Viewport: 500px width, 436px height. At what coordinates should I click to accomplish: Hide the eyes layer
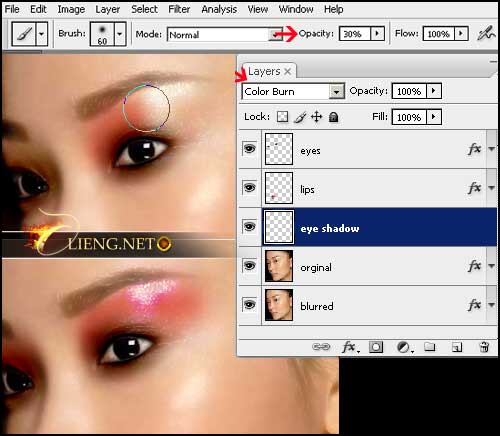coord(249,149)
